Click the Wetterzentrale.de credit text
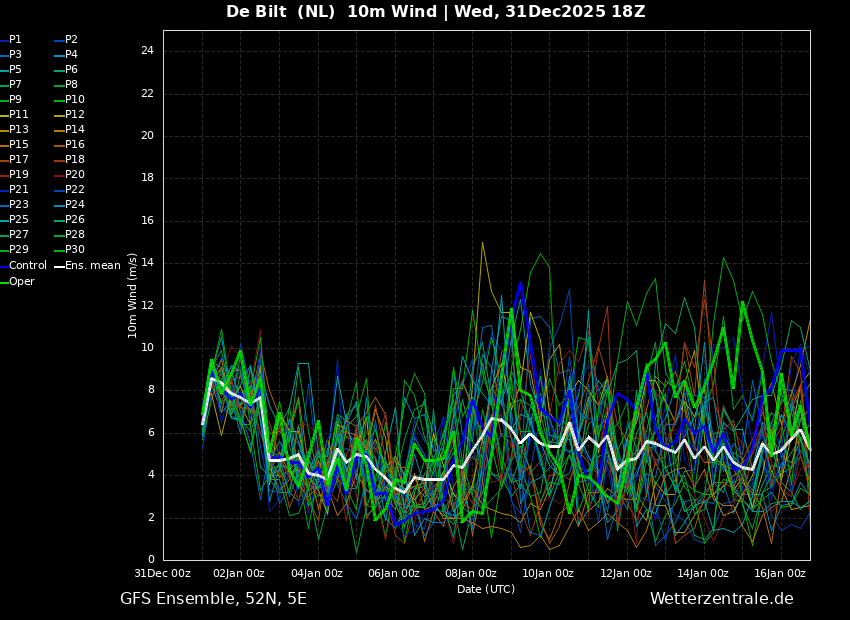The height and width of the screenshot is (620, 850). pos(722,599)
